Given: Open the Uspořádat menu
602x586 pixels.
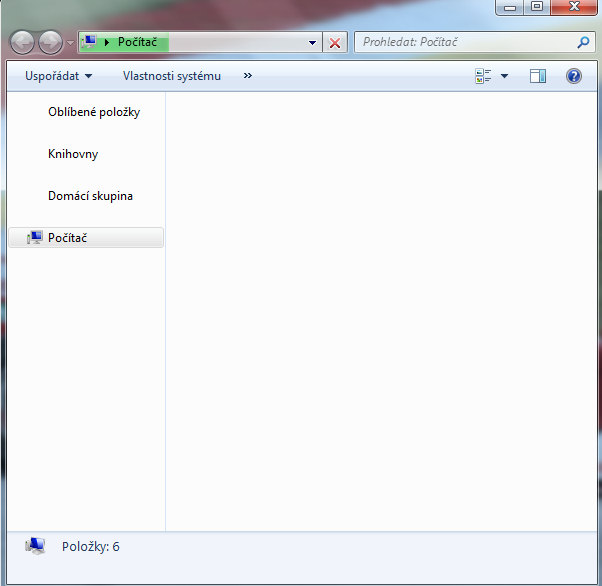Looking at the screenshot, I should (x=58, y=76).
